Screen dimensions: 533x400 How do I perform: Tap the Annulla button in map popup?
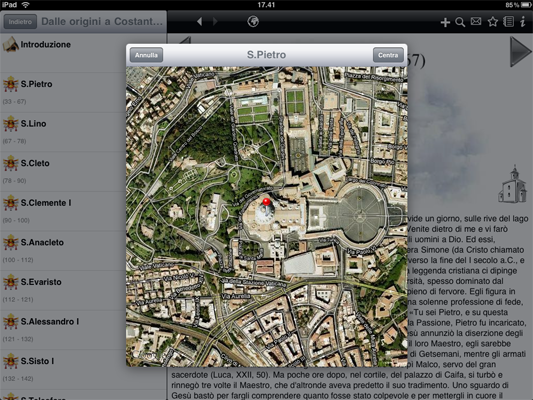tap(146, 55)
